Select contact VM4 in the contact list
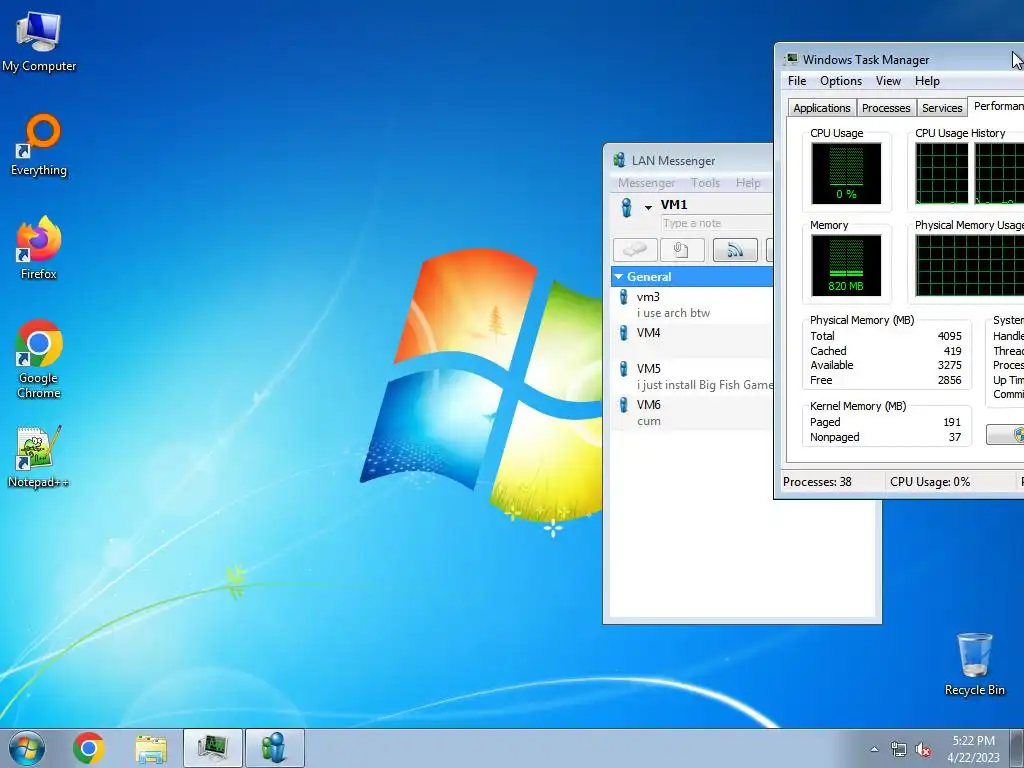1024x768 pixels. (x=692, y=340)
